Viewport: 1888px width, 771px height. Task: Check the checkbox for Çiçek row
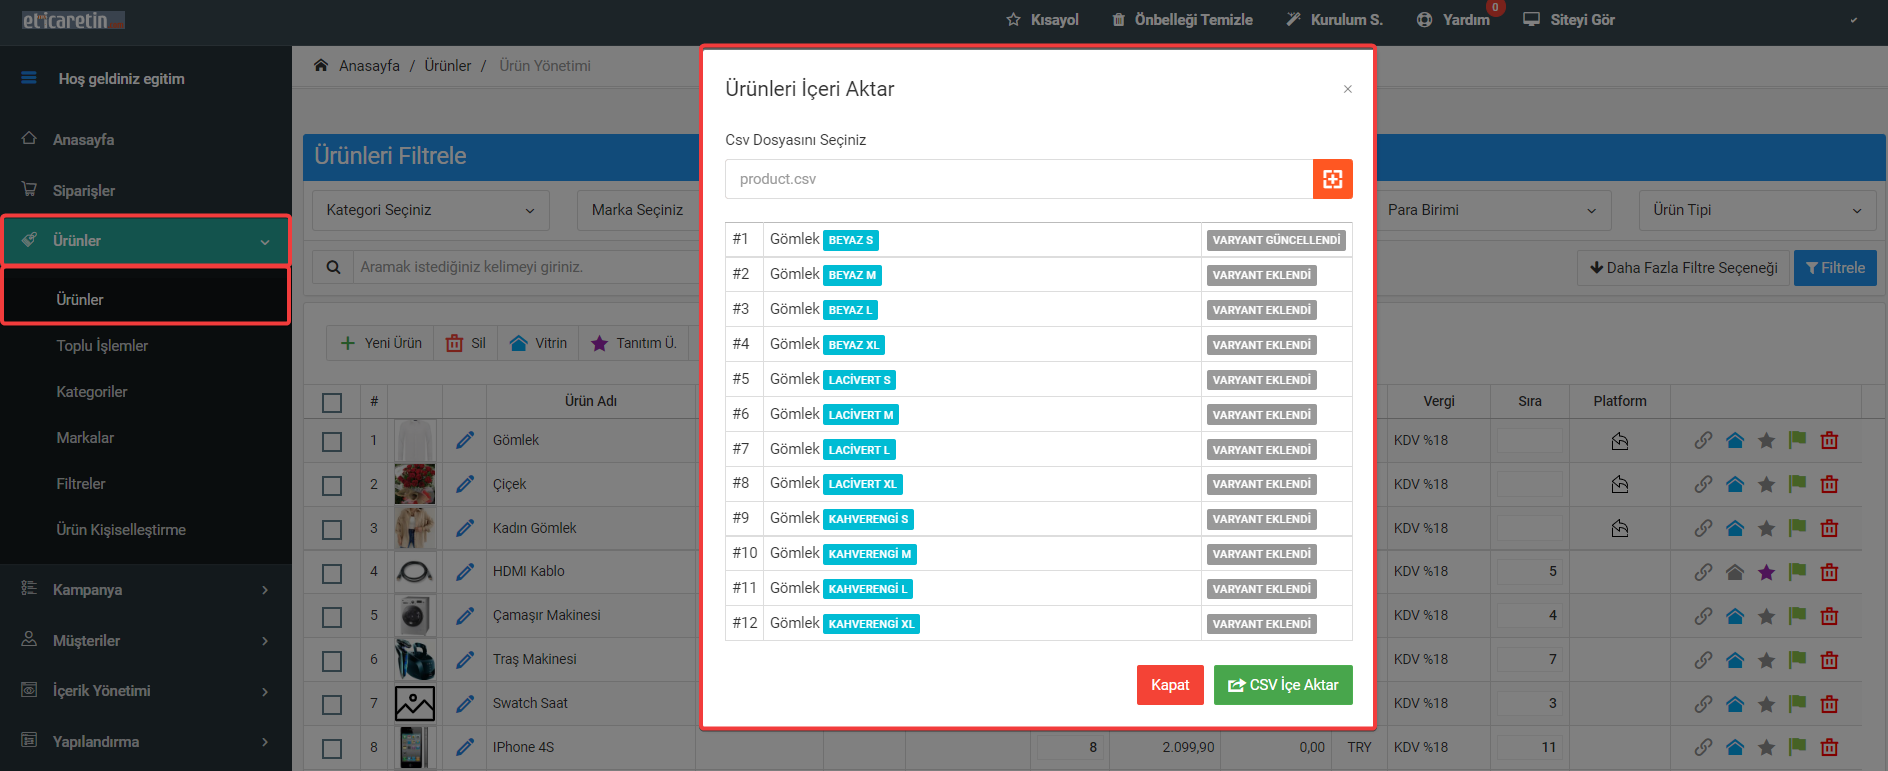[x=332, y=485]
